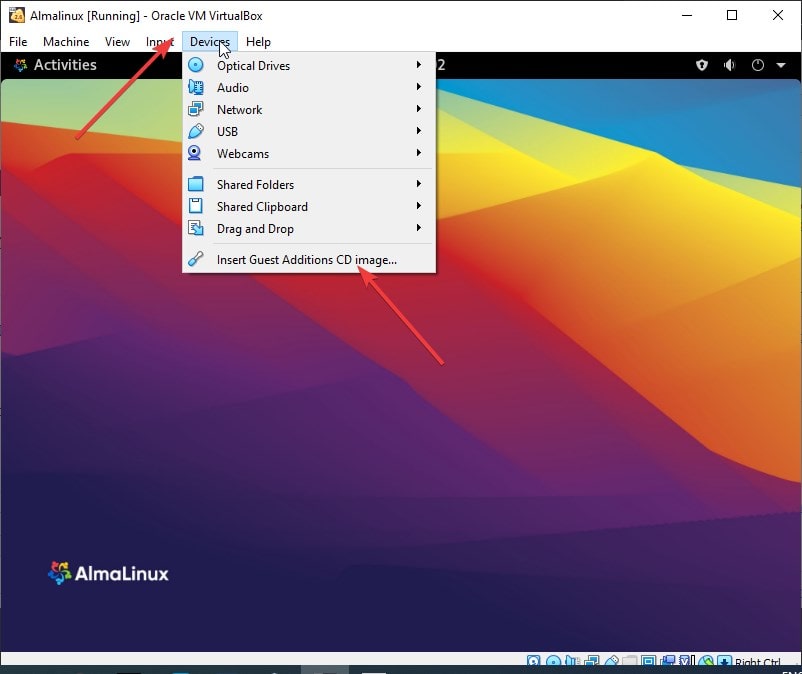The width and height of the screenshot is (802, 674).
Task: Click the Activities button
Action: tap(55, 65)
